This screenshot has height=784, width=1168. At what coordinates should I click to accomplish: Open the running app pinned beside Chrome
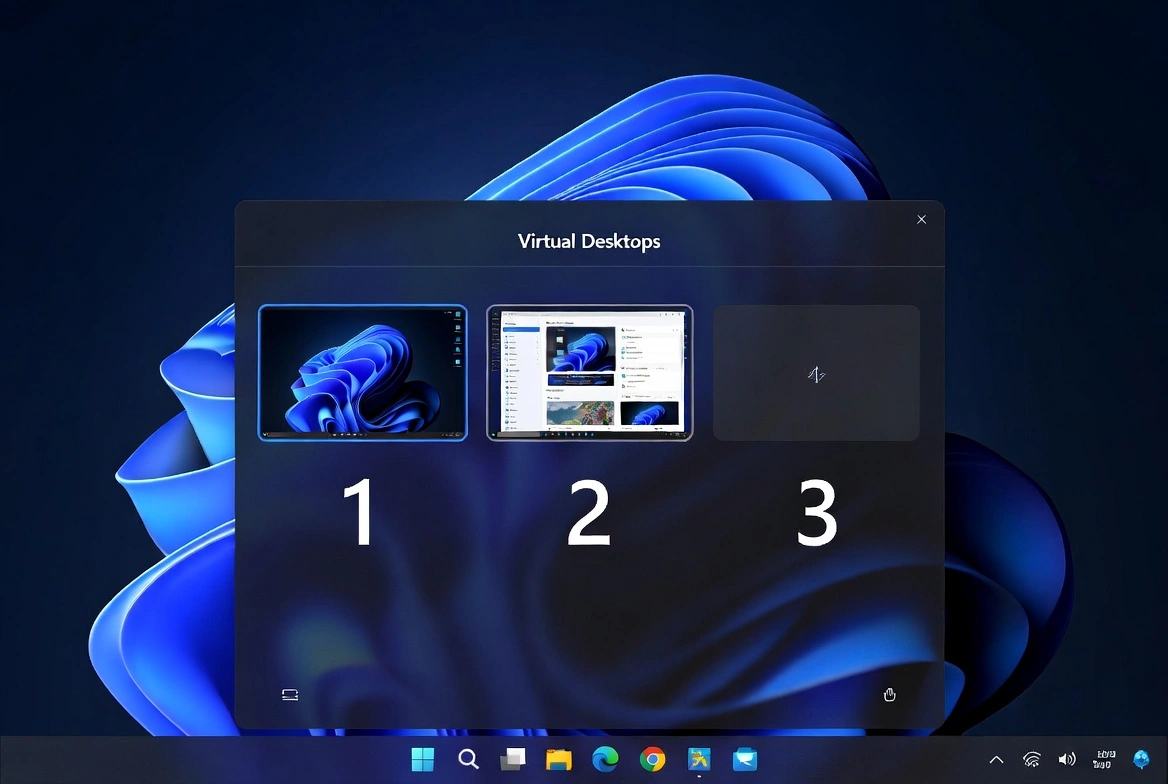(697, 759)
